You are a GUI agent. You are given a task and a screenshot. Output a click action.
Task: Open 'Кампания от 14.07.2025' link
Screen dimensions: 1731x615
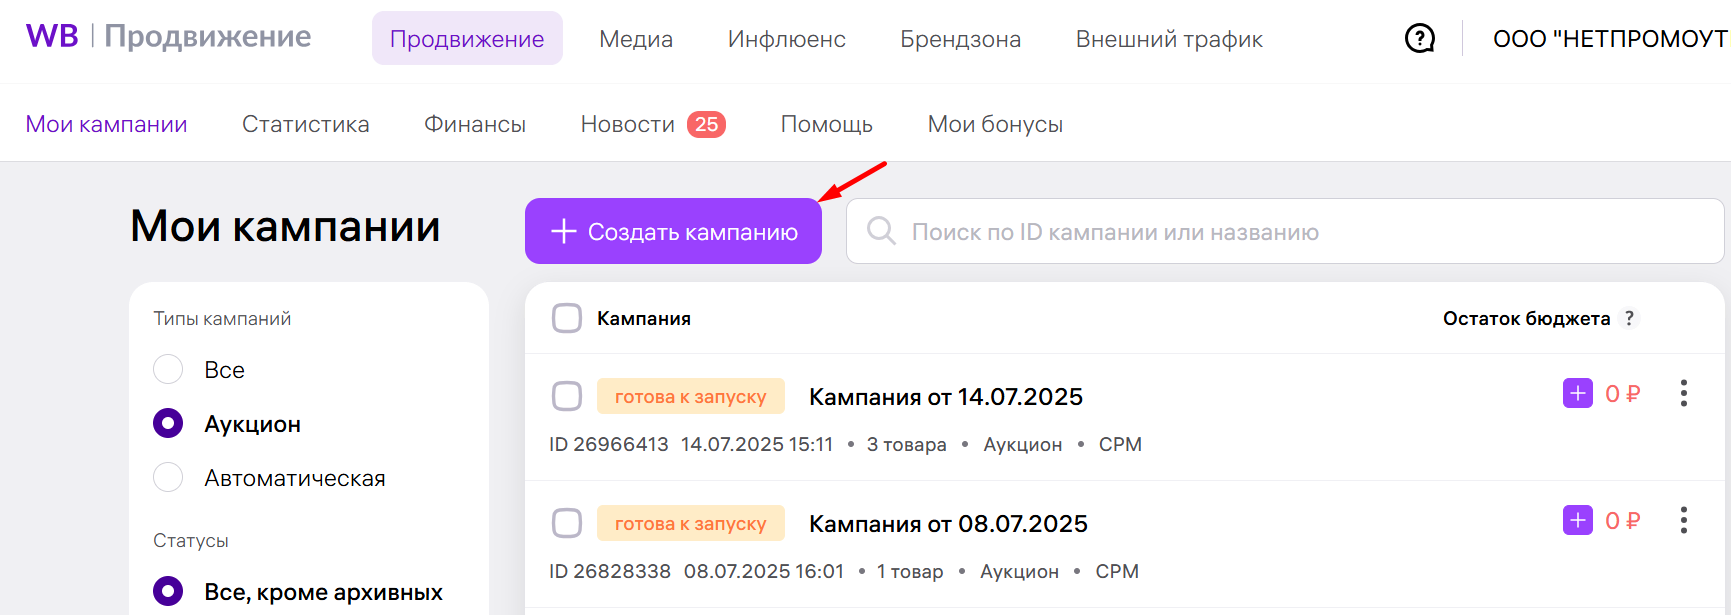pyautogui.click(x=946, y=397)
